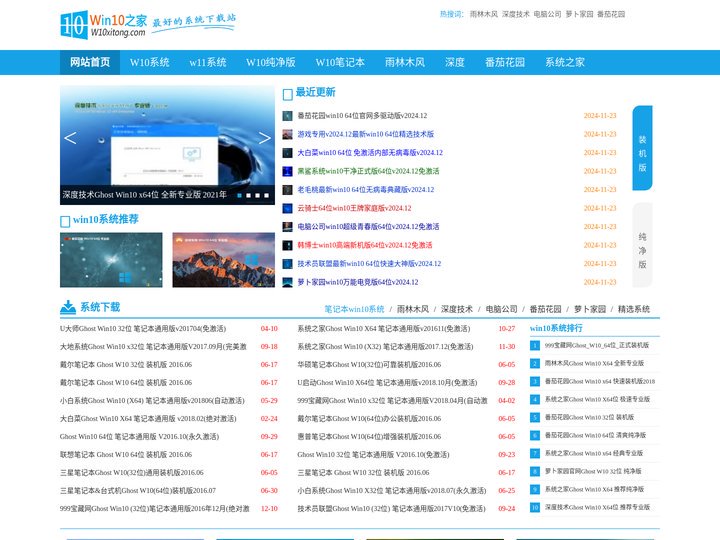720x540 pixels.
Task: Open 999宝藏网Ghost_W10_64位_正式装机版 ranking link
Action: pos(597,345)
